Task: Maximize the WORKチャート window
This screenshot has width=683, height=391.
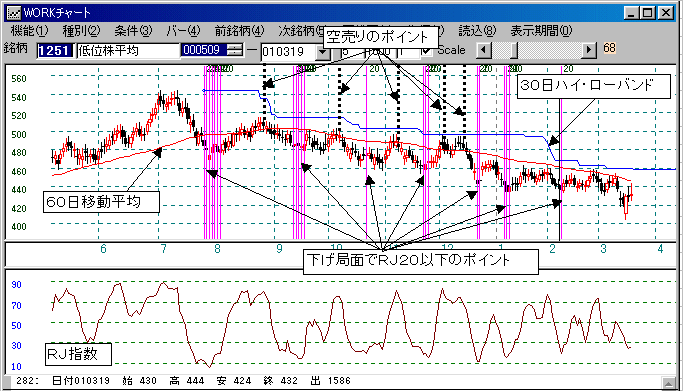Action: pyautogui.click(x=648, y=13)
